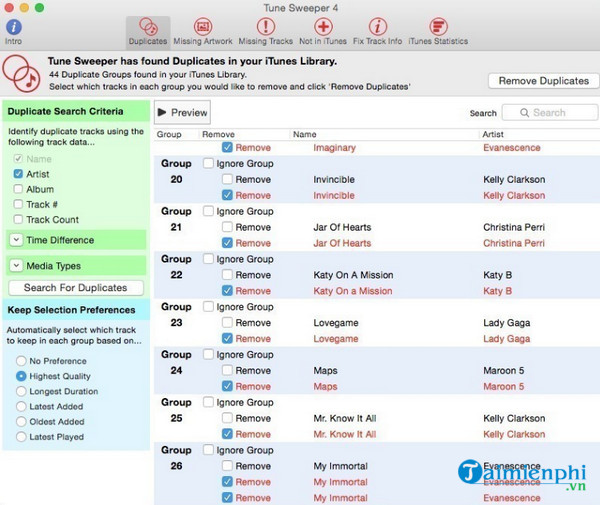This screenshot has width=600, height=505.
Task: Click the Group column header
Action: click(x=169, y=134)
